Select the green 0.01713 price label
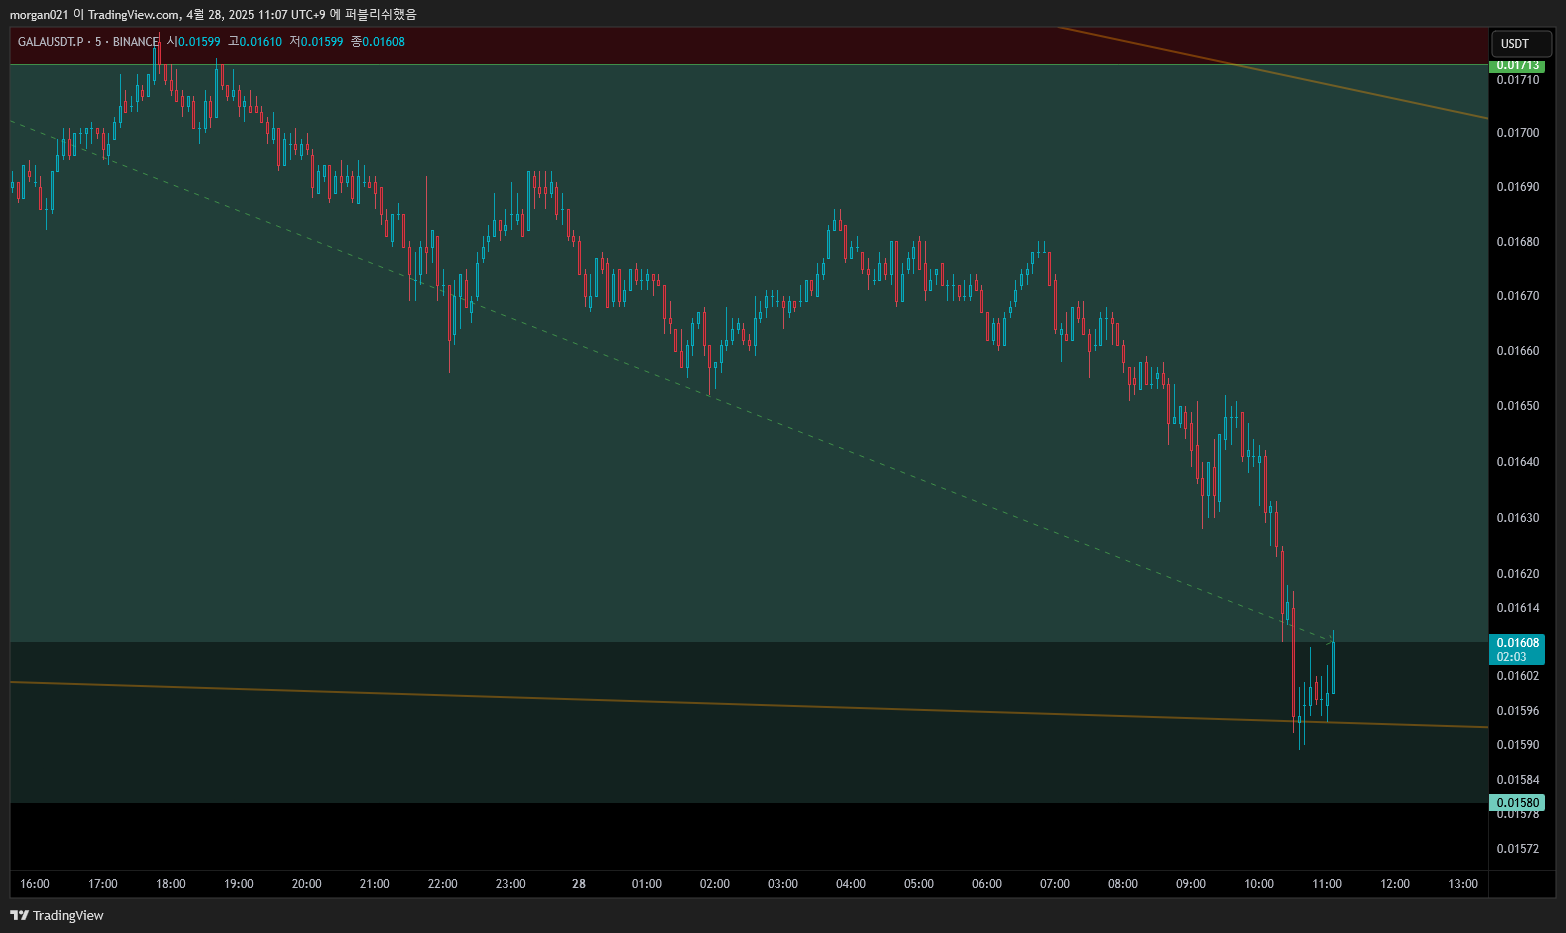 pos(1517,65)
